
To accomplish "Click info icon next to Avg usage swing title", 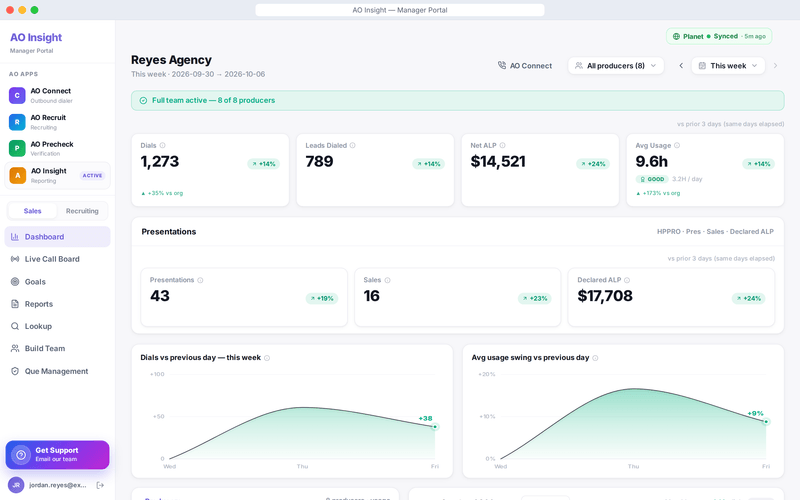I will (595, 358).
